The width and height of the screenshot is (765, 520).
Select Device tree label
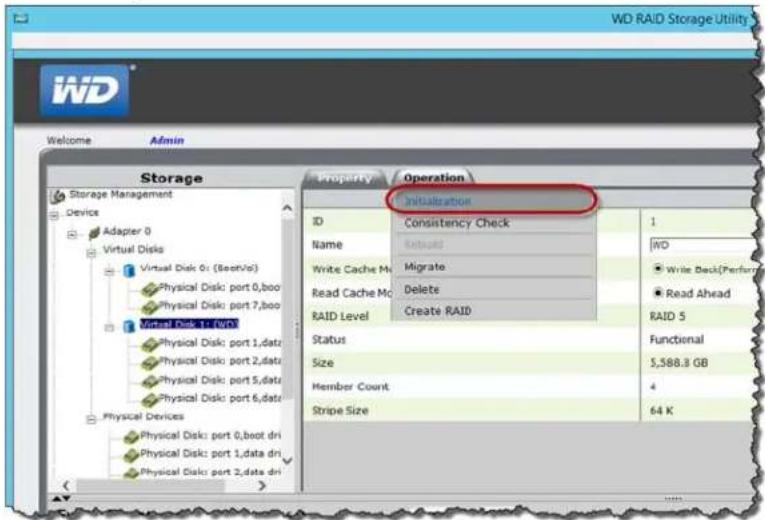[82, 213]
